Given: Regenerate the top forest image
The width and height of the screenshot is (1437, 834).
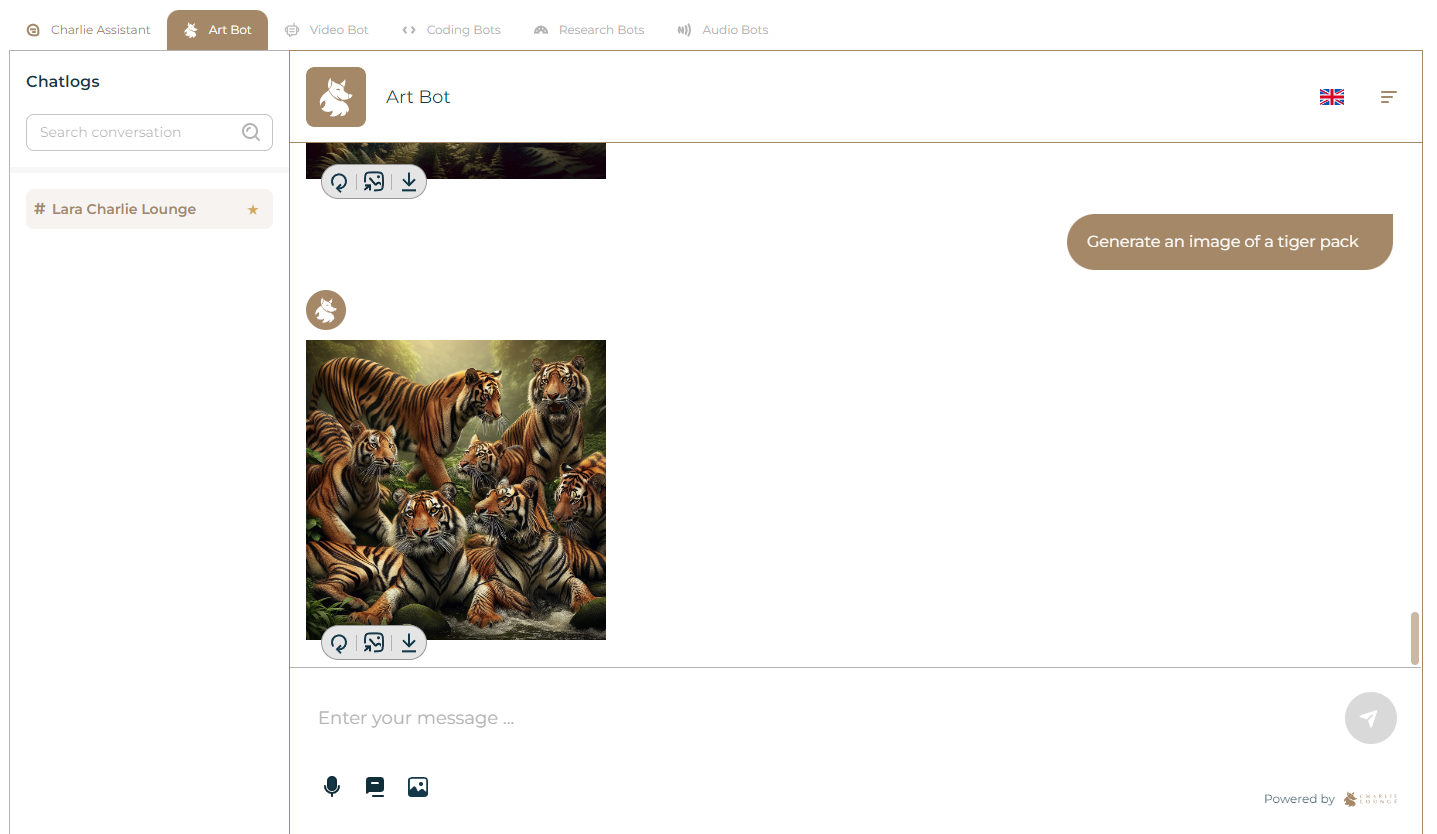Looking at the screenshot, I should [x=339, y=182].
